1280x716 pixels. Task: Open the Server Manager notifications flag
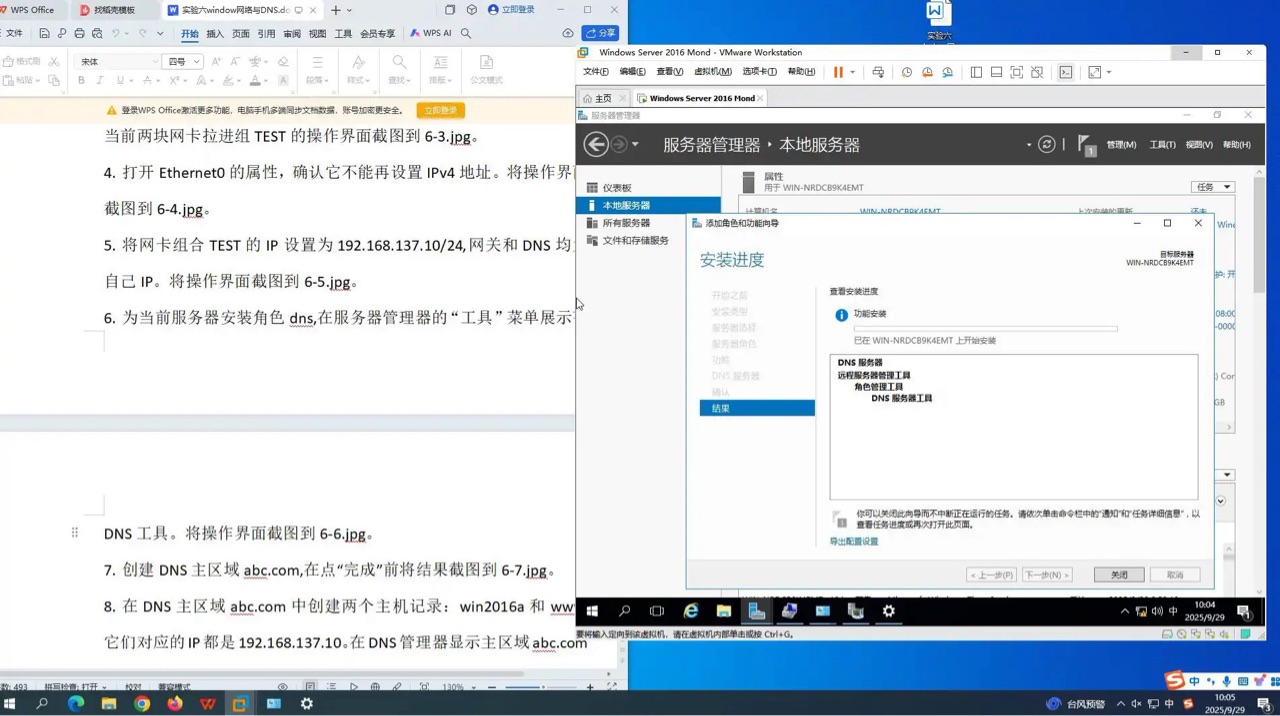coord(1087,145)
